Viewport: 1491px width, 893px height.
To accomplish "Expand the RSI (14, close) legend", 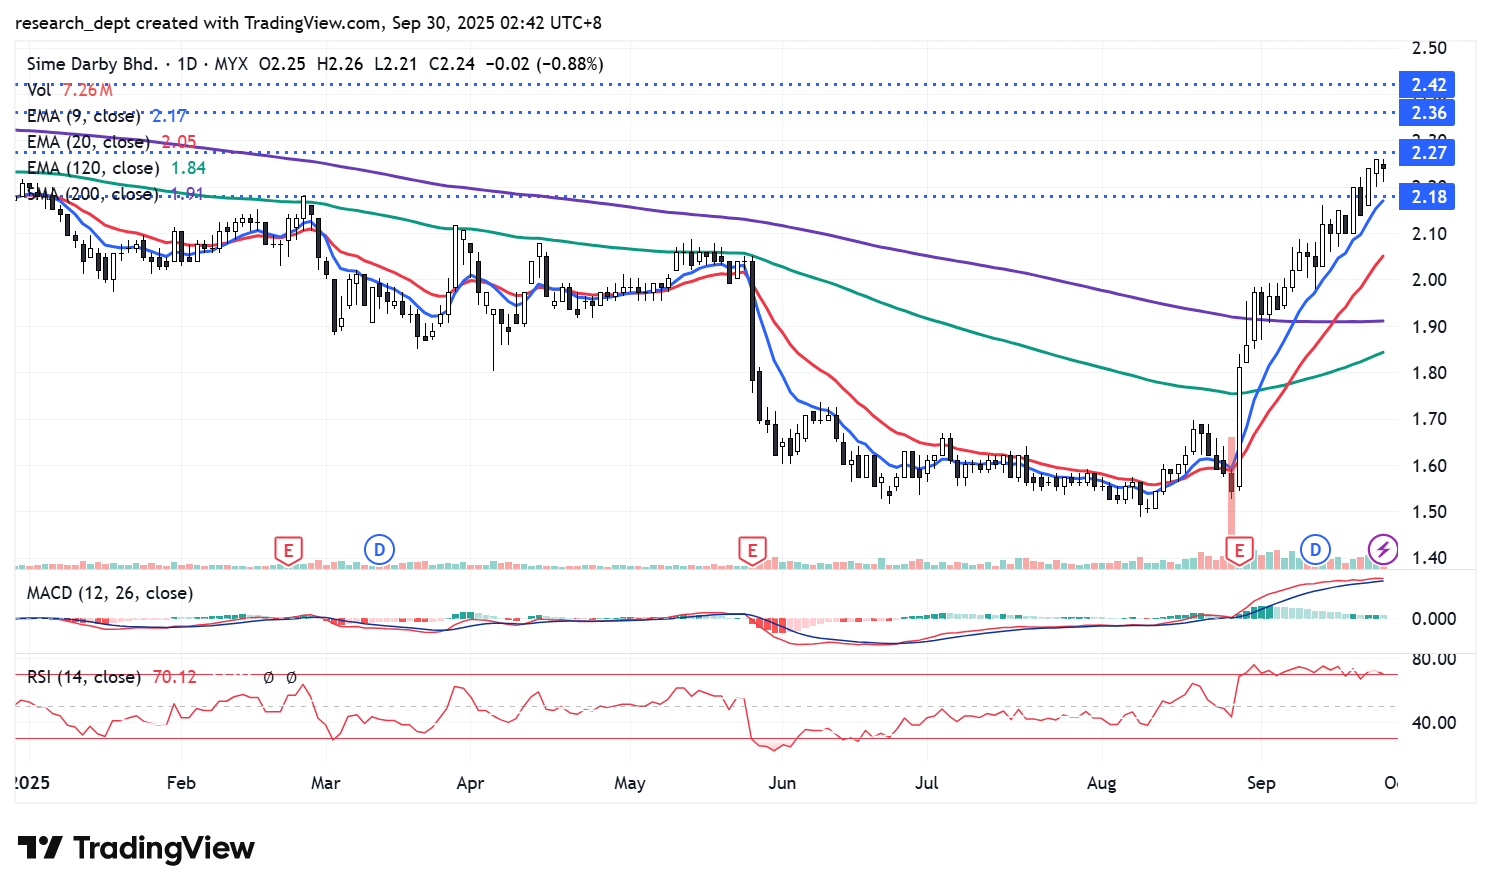I will point(83,677).
